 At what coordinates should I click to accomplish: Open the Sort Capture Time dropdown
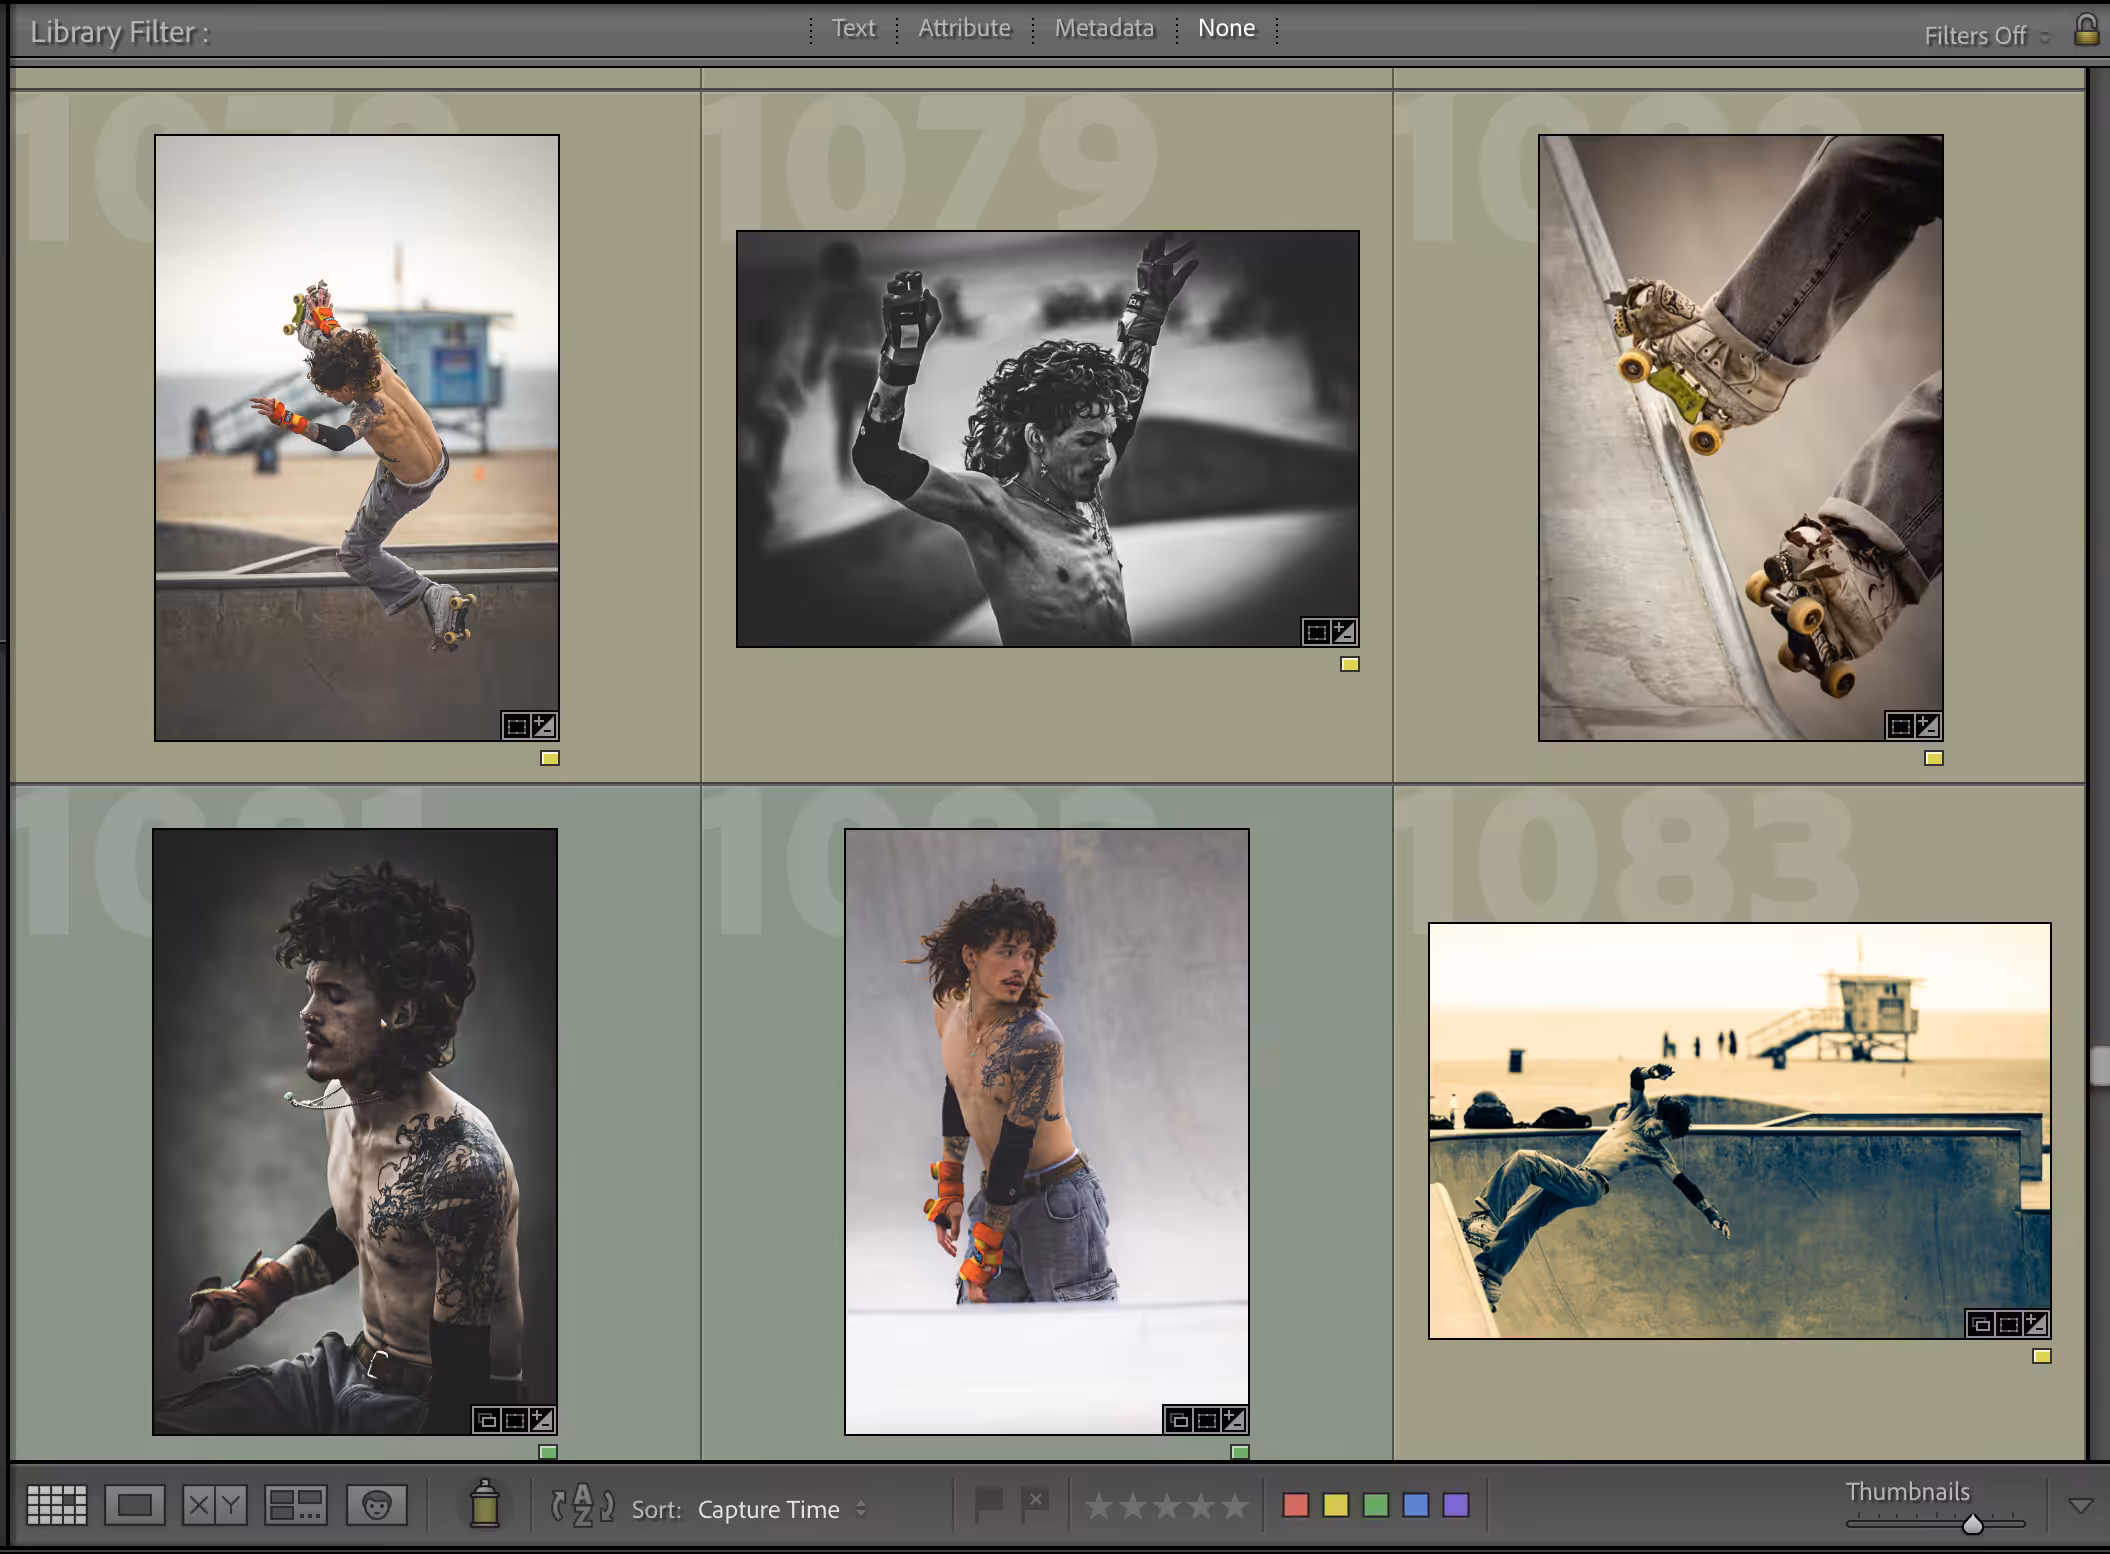[x=782, y=1509]
